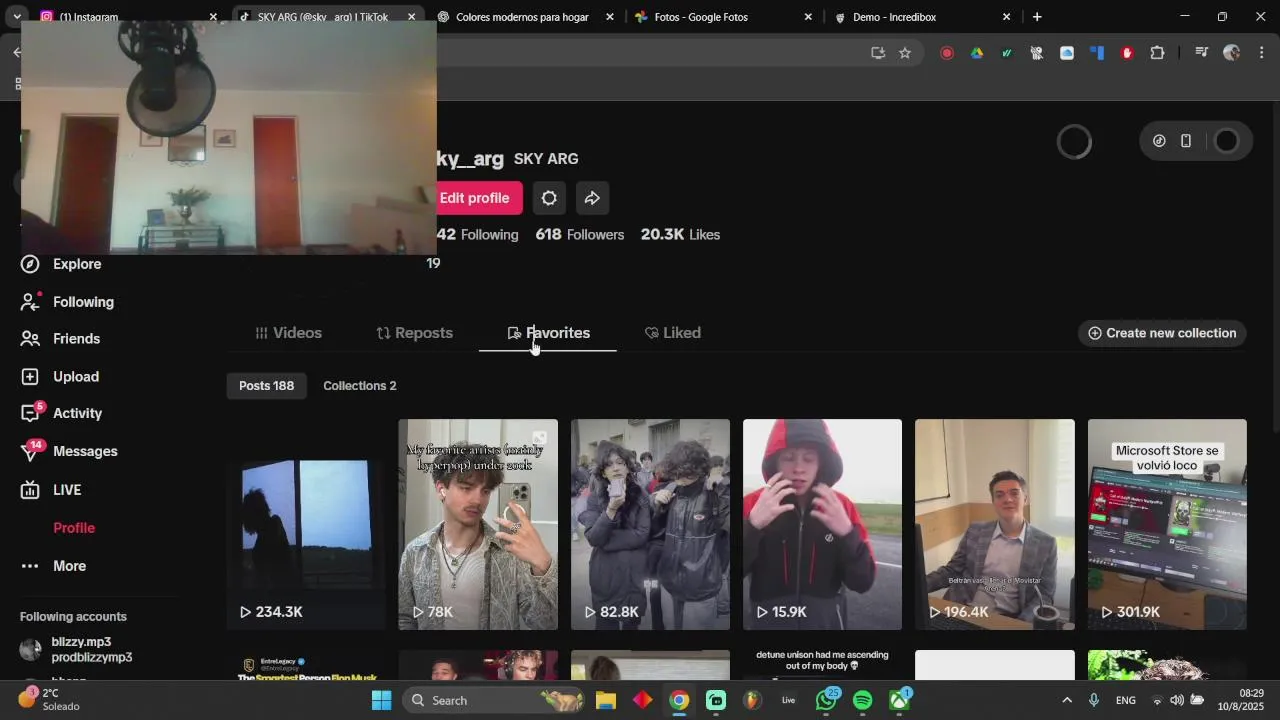Open the hooded person video with 15.9K views
This screenshot has height=720, width=1280.
click(822, 524)
